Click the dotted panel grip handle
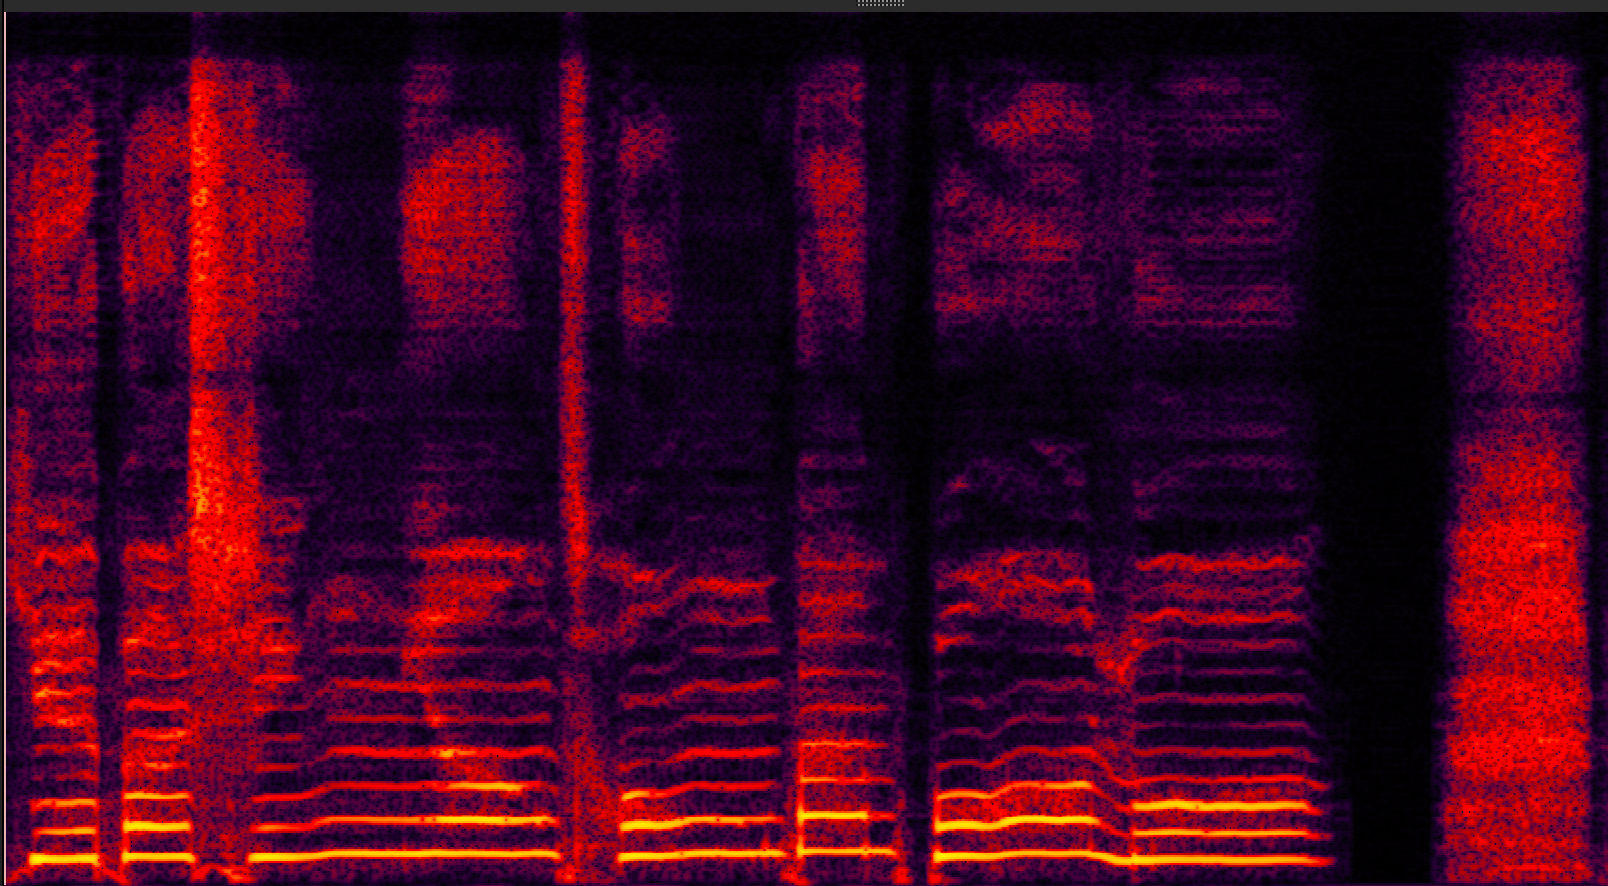This screenshot has height=886, width=1608. coord(881,4)
